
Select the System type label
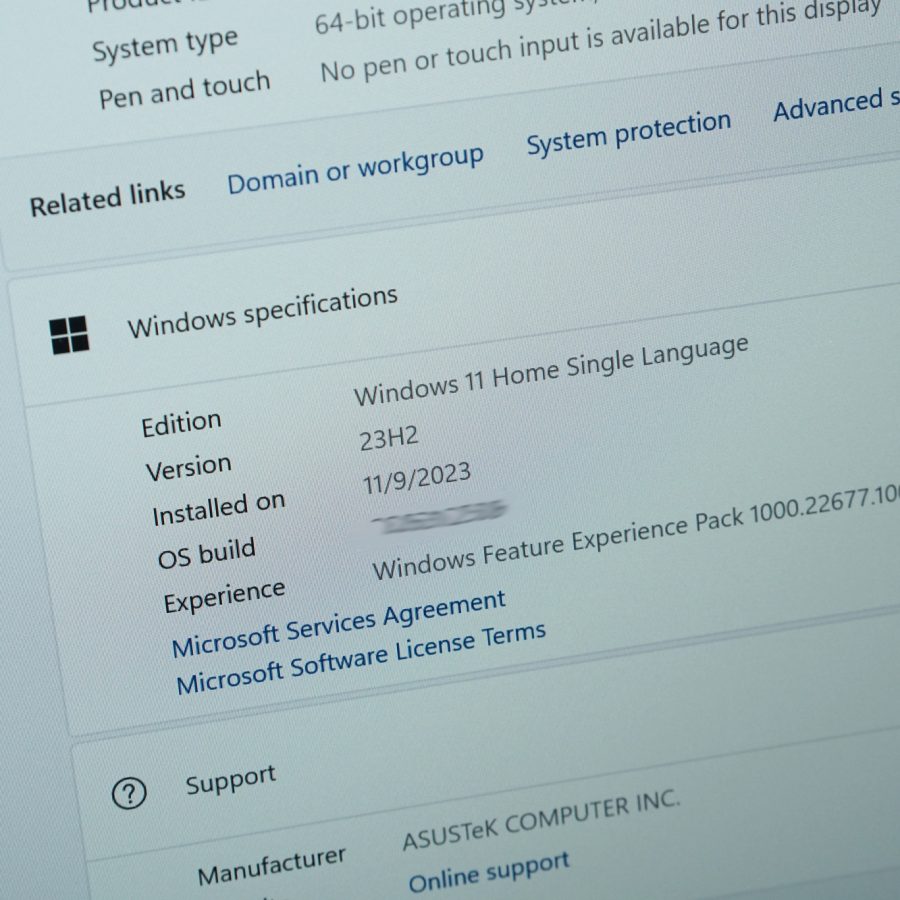tap(165, 45)
